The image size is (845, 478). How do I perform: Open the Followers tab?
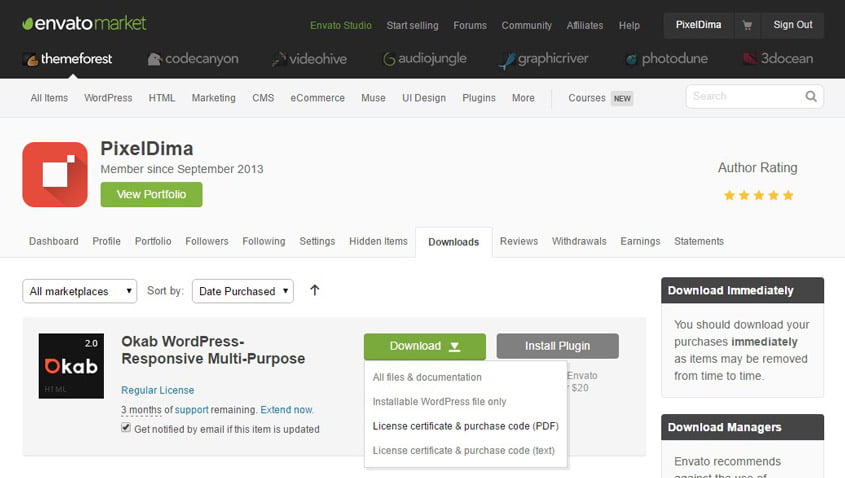207,241
